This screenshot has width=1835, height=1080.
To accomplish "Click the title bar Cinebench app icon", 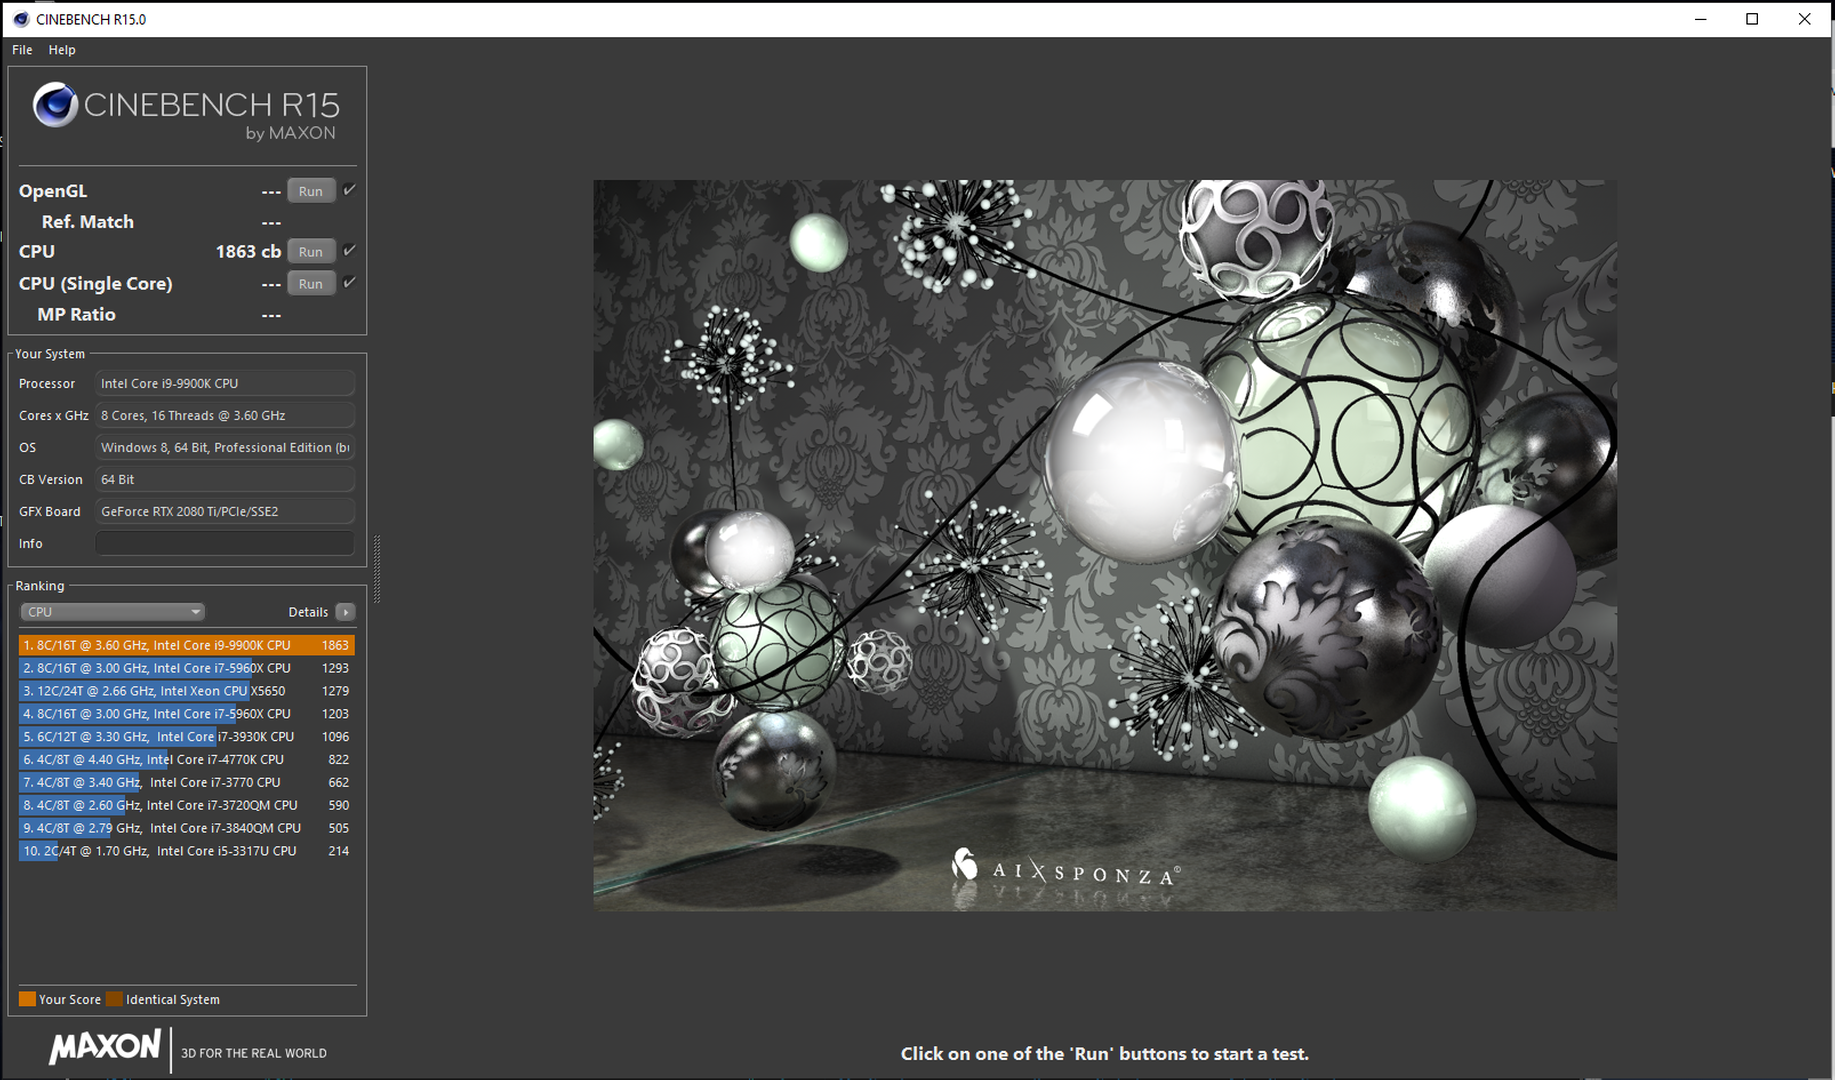I will click(x=20, y=19).
